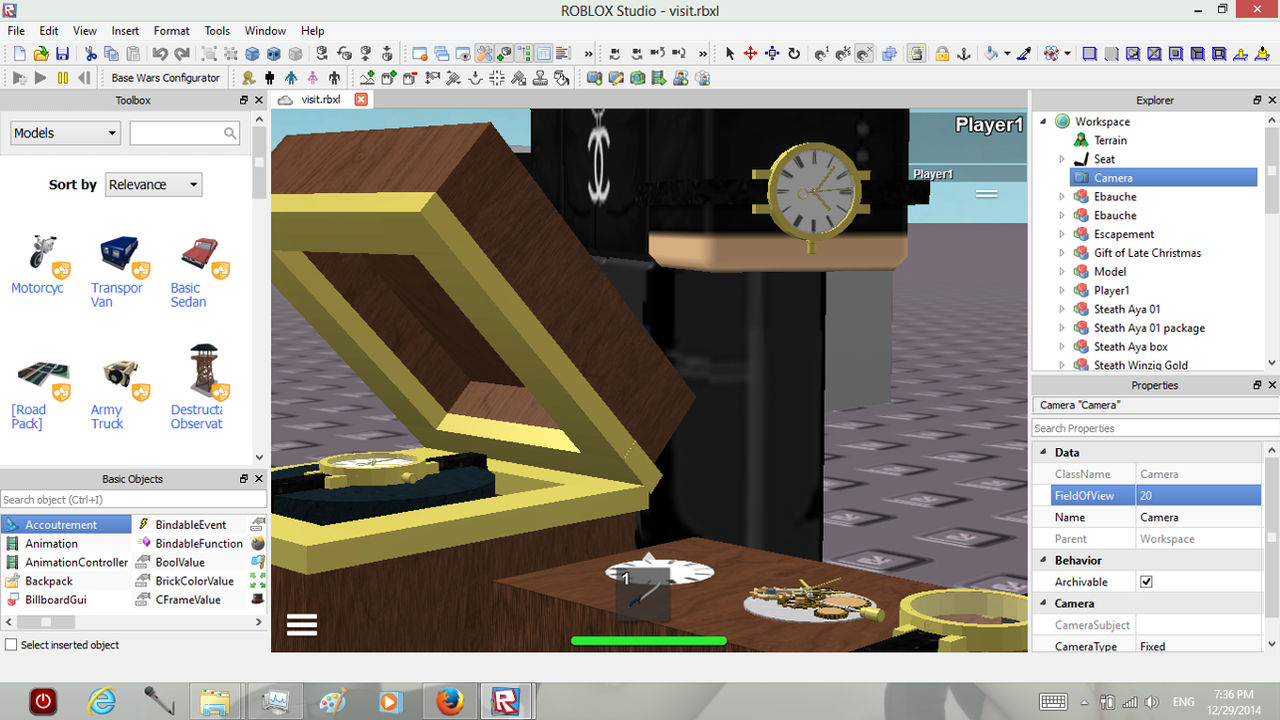Toggle the padlock Lock tool
This screenshot has width=1280, height=720.
pyautogui.click(x=942, y=54)
